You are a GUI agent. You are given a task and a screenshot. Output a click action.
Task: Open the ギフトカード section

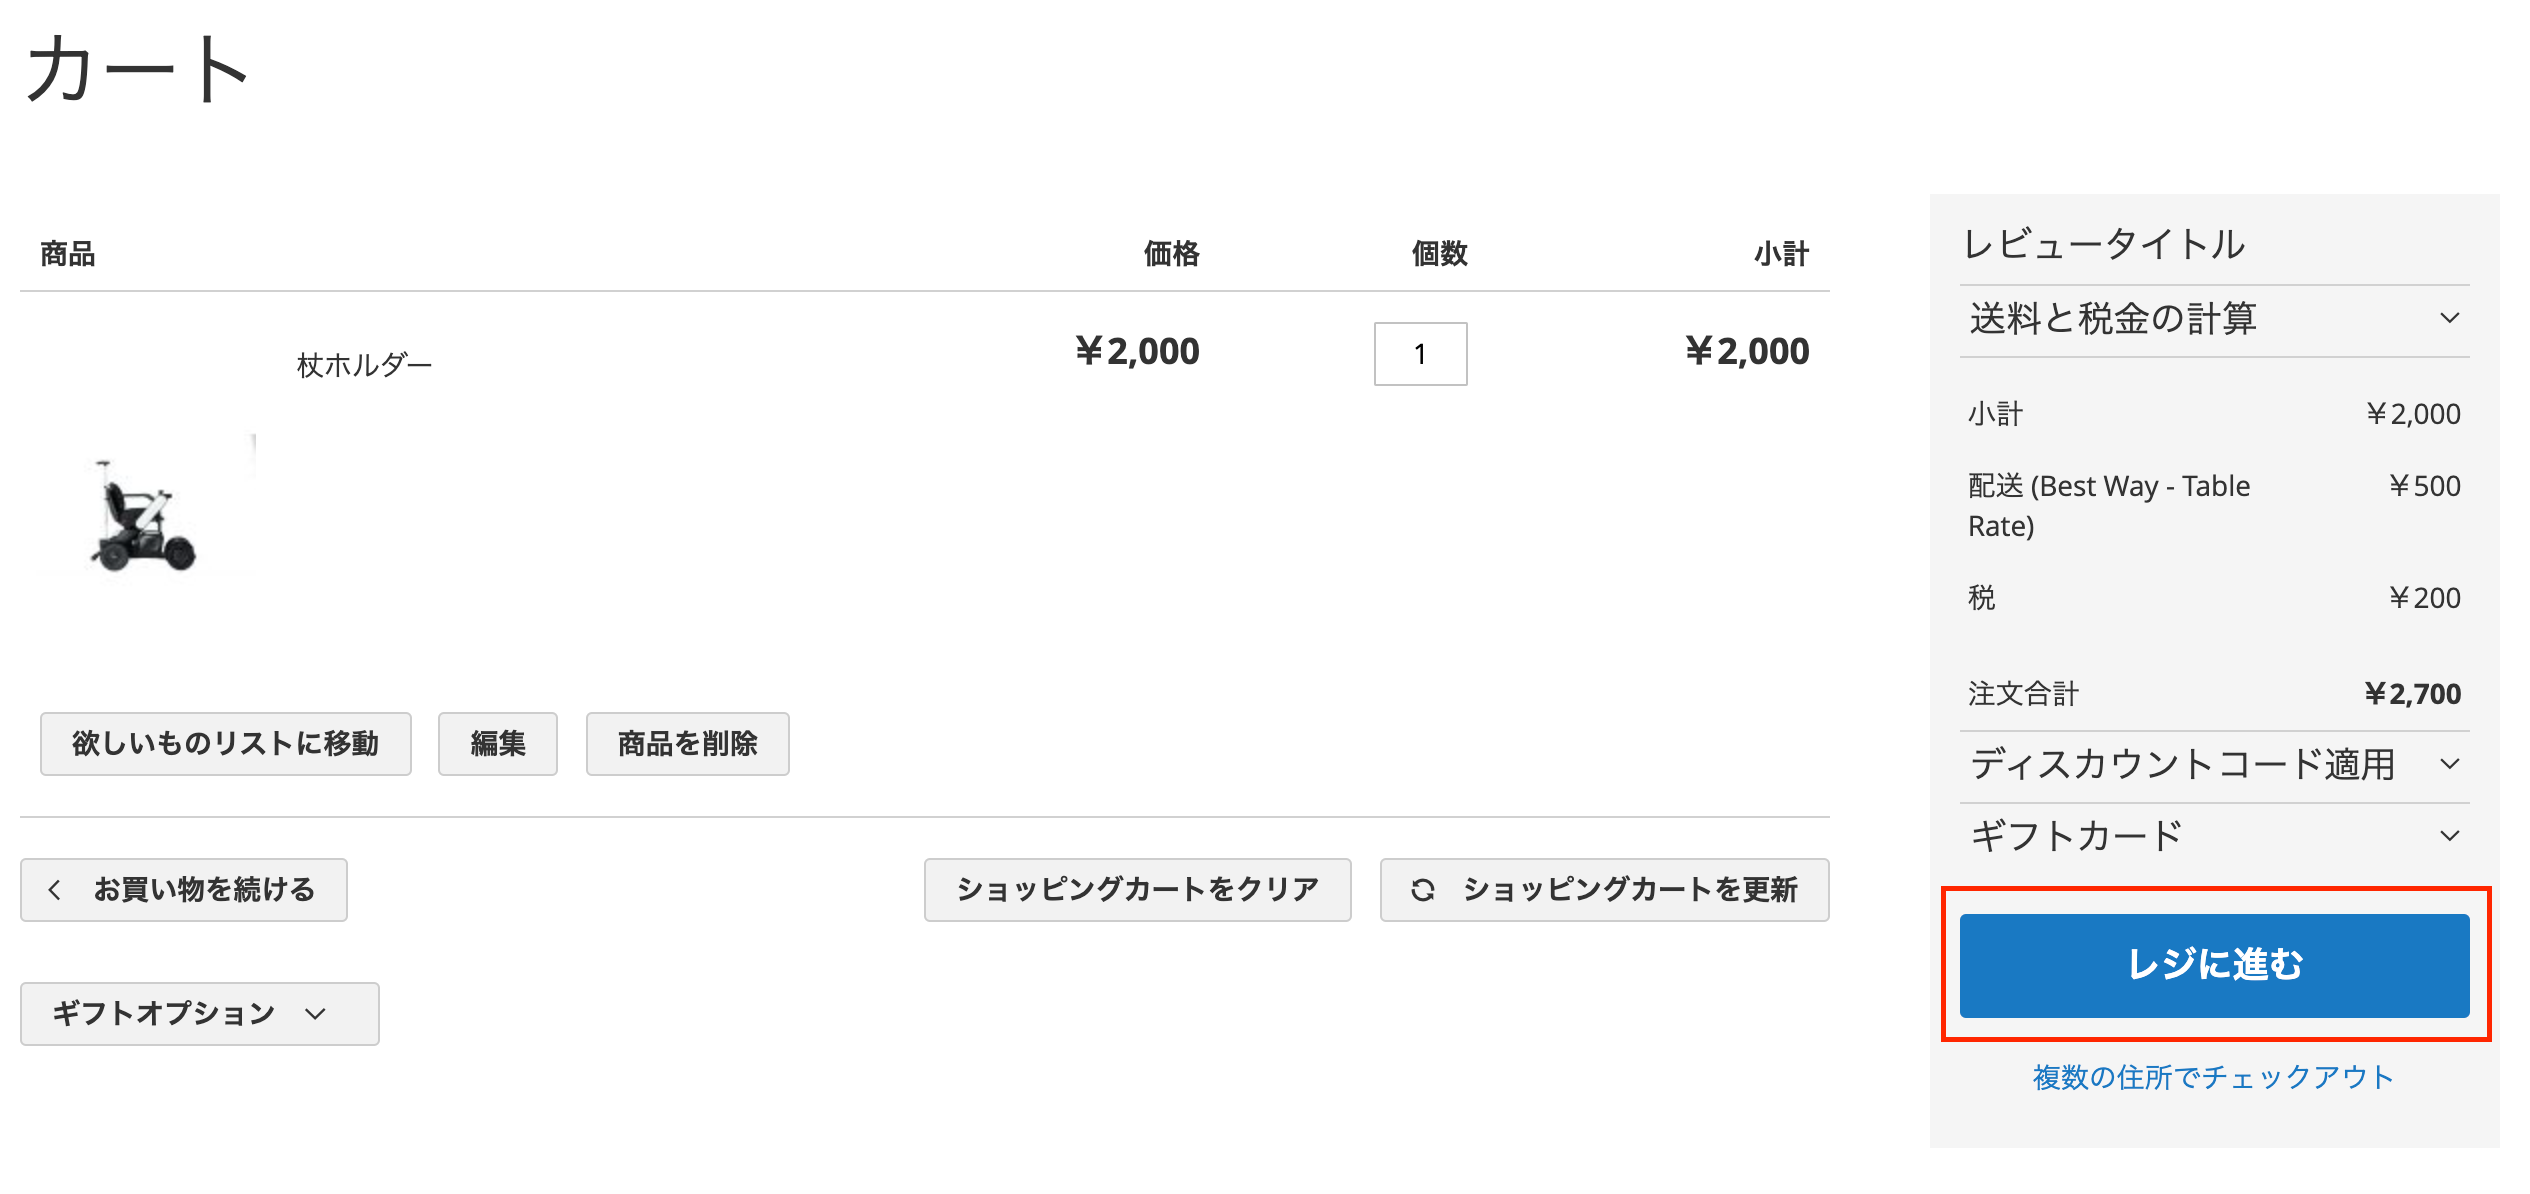[2214, 836]
